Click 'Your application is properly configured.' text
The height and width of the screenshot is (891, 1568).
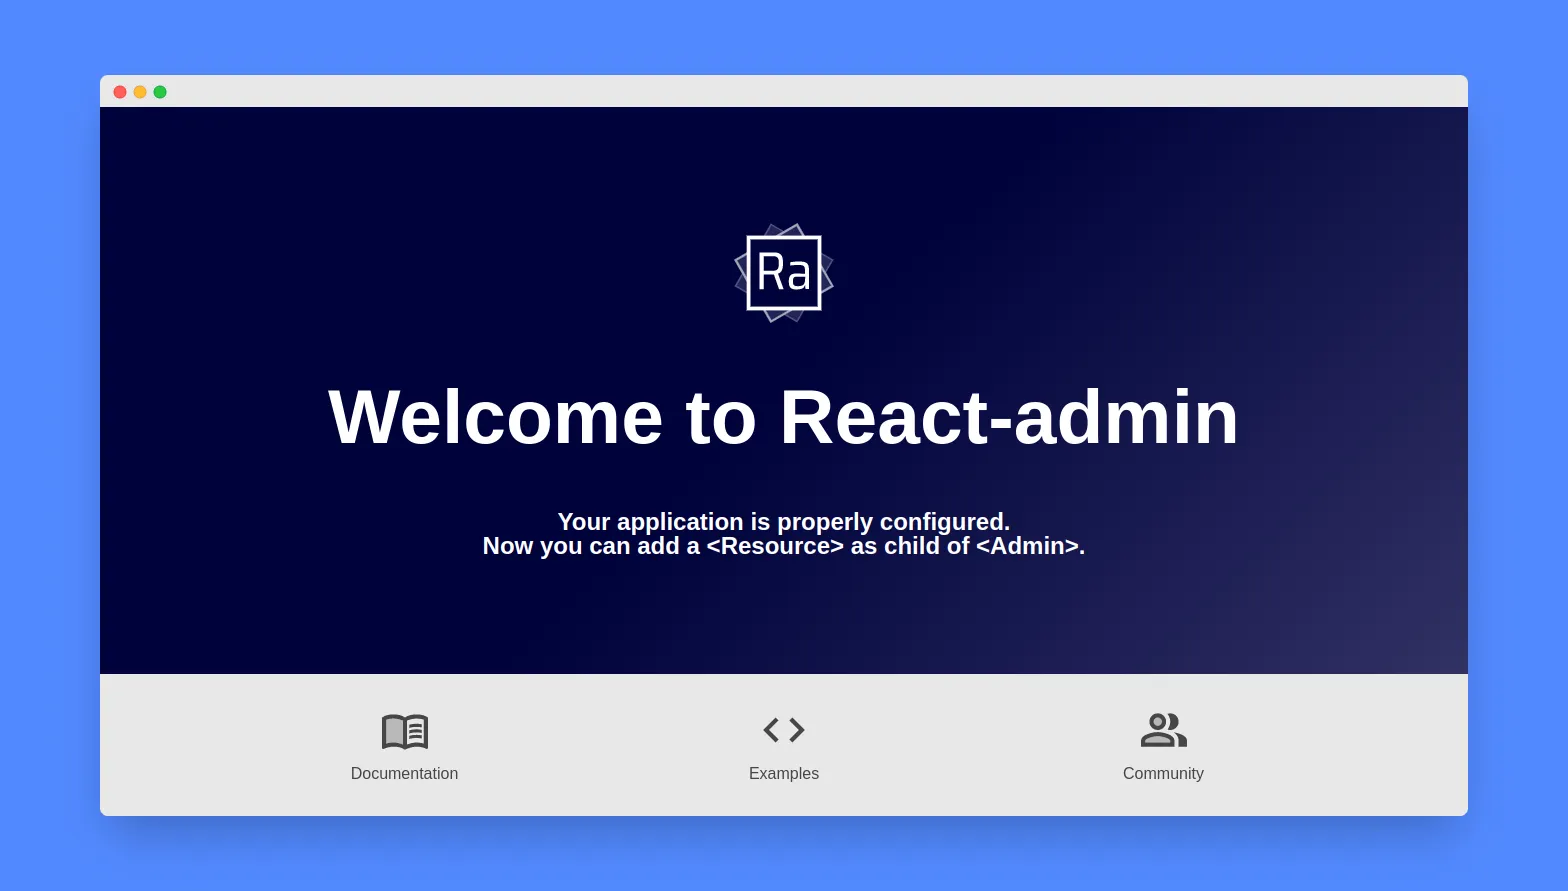(x=784, y=522)
